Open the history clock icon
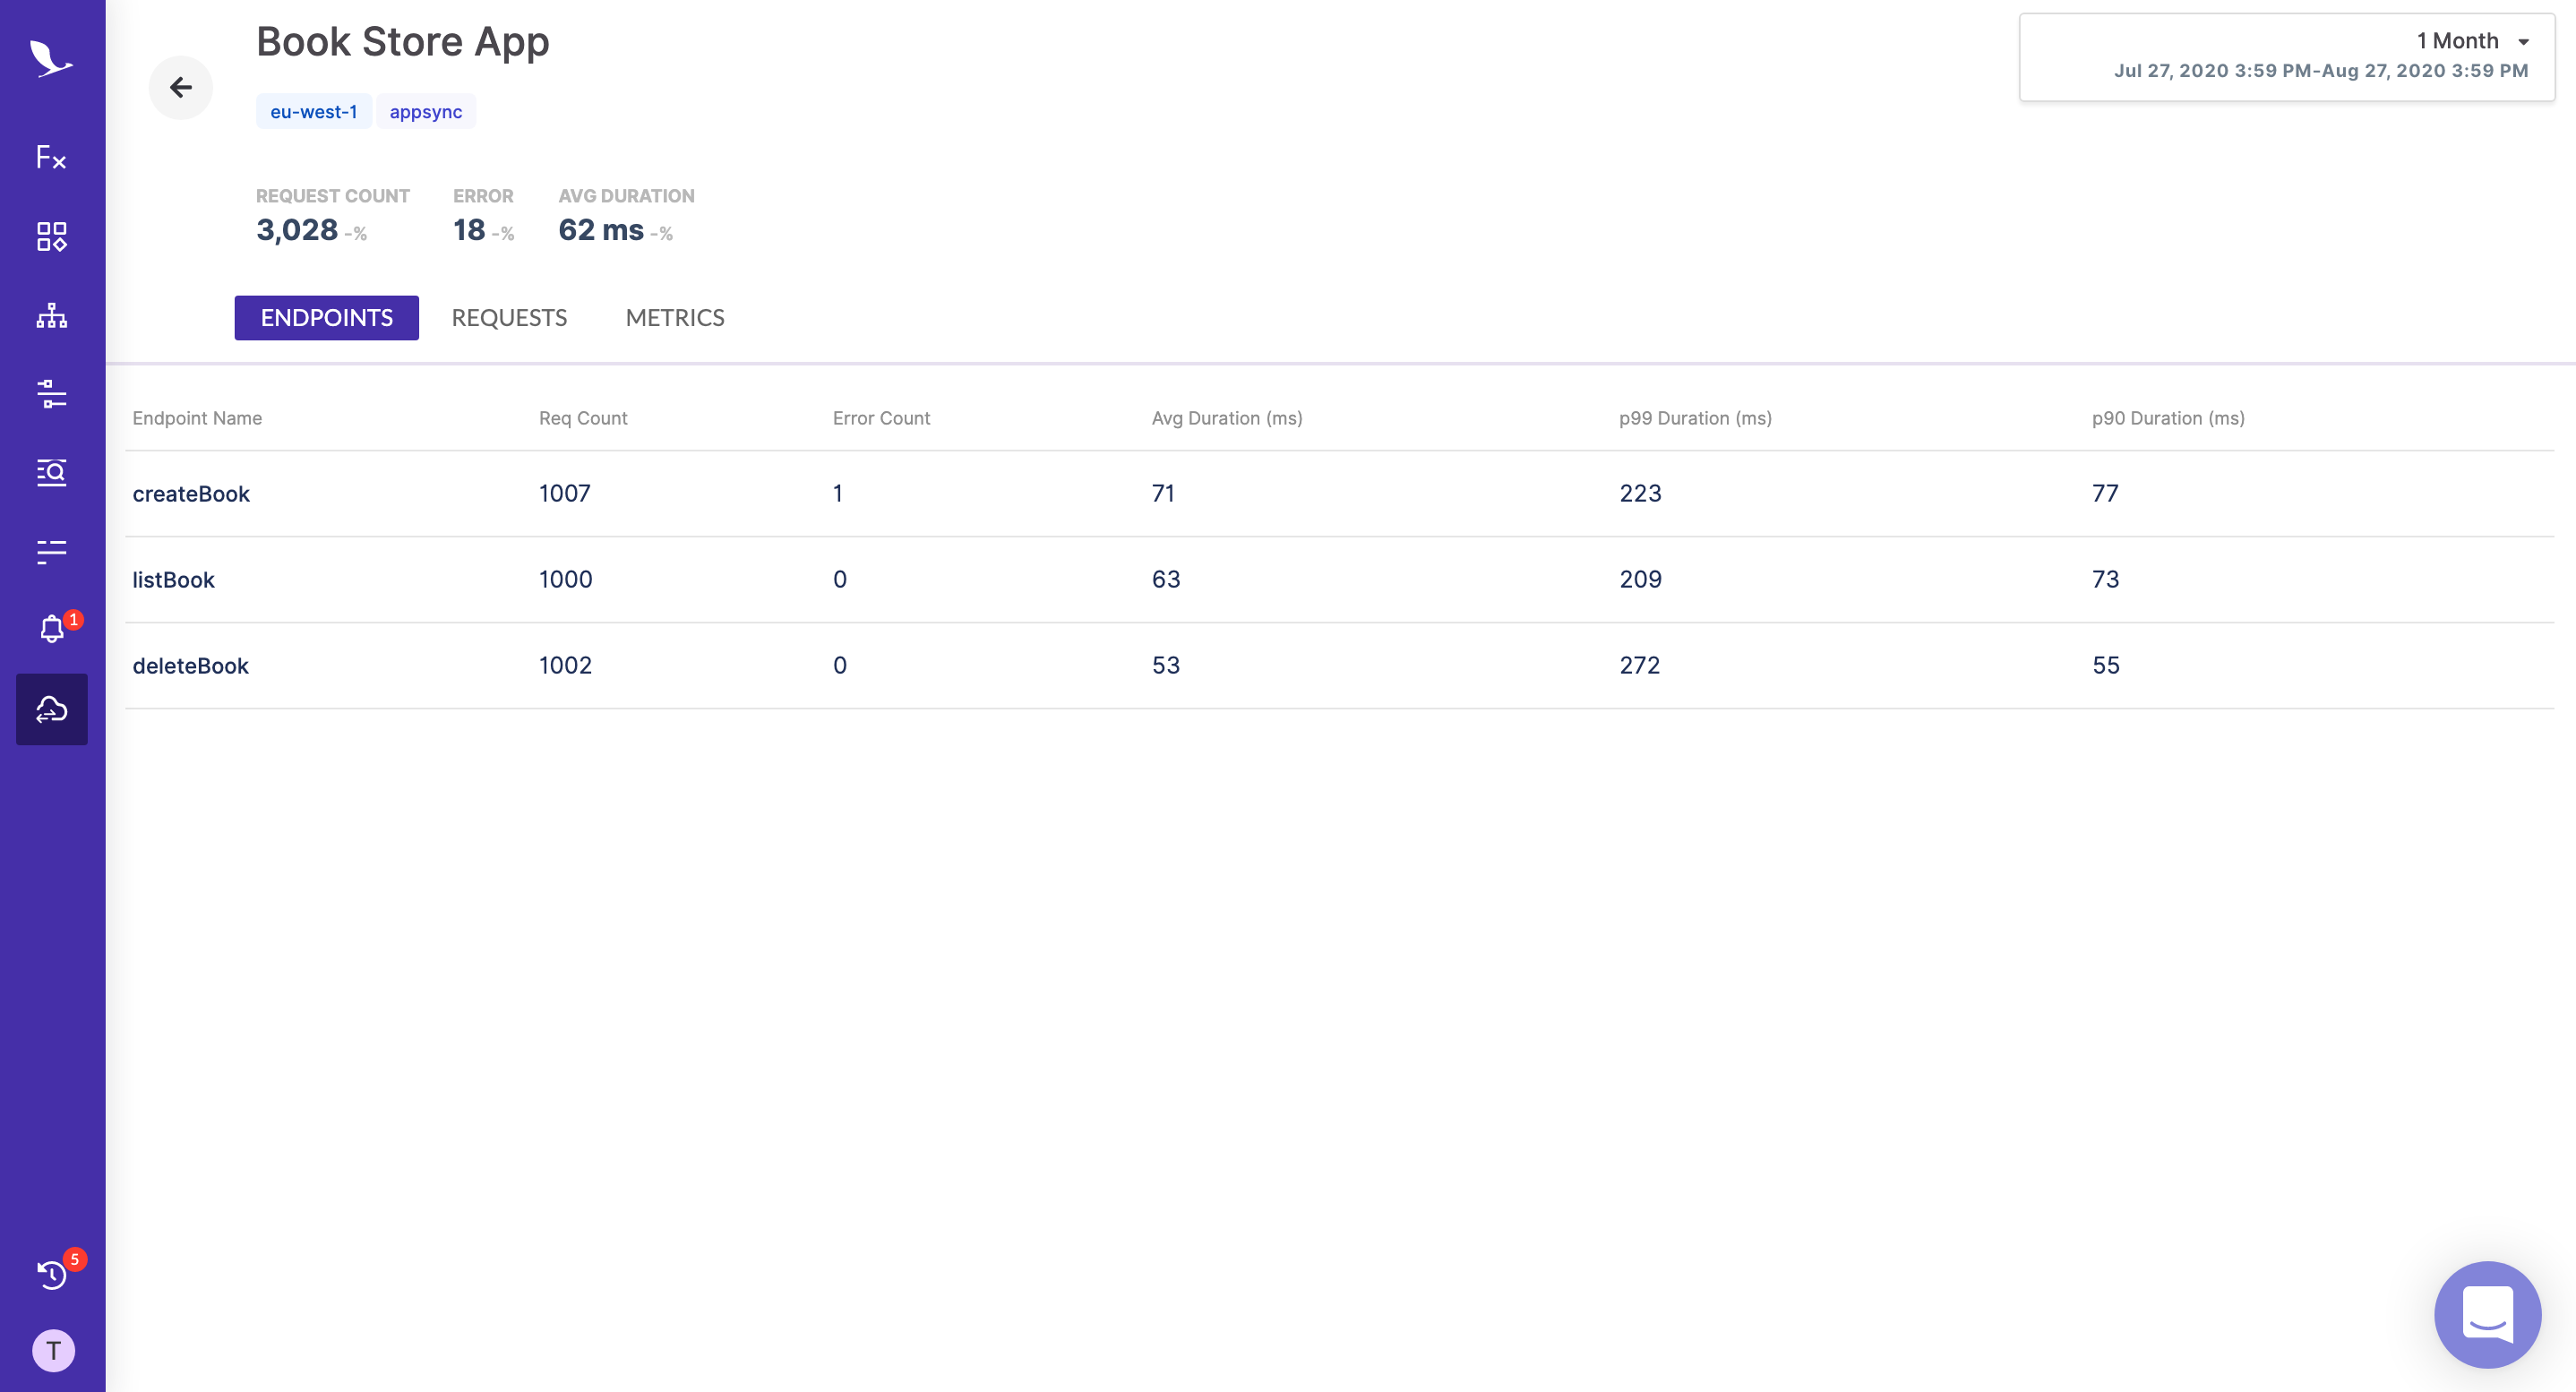2576x1392 pixels. point(51,1274)
